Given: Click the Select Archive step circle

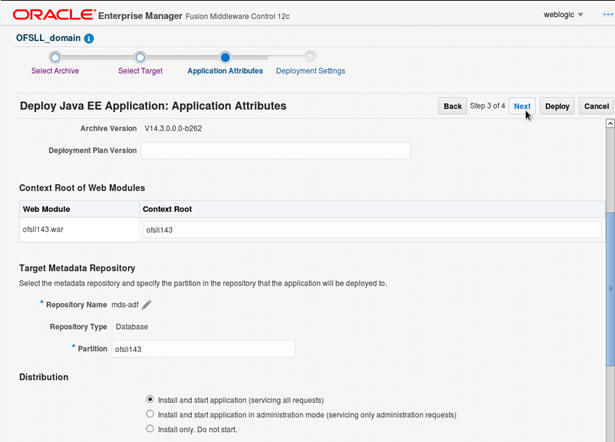Looking at the screenshot, I should [x=55, y=57].
